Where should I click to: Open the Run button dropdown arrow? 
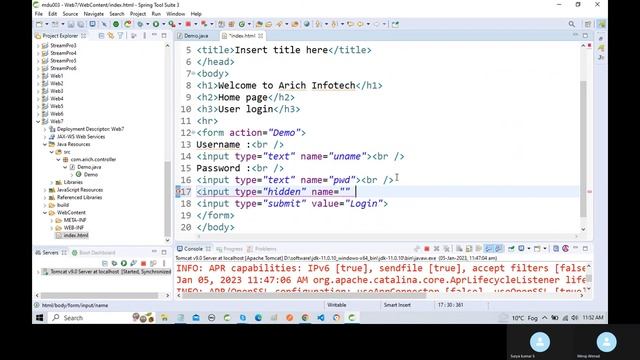click(163, 24)
